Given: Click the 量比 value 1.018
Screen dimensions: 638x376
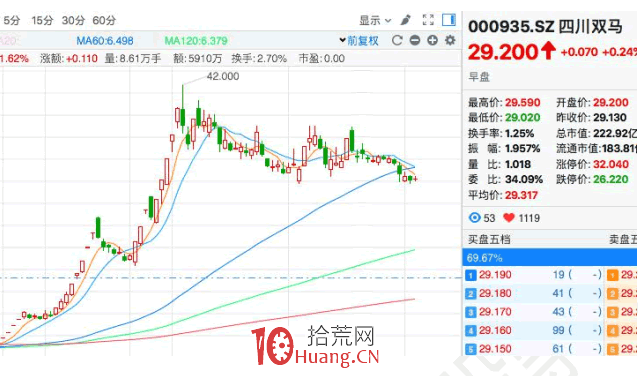Looking at the screenshot, I should pyautogui.click(x=518, y=164).
